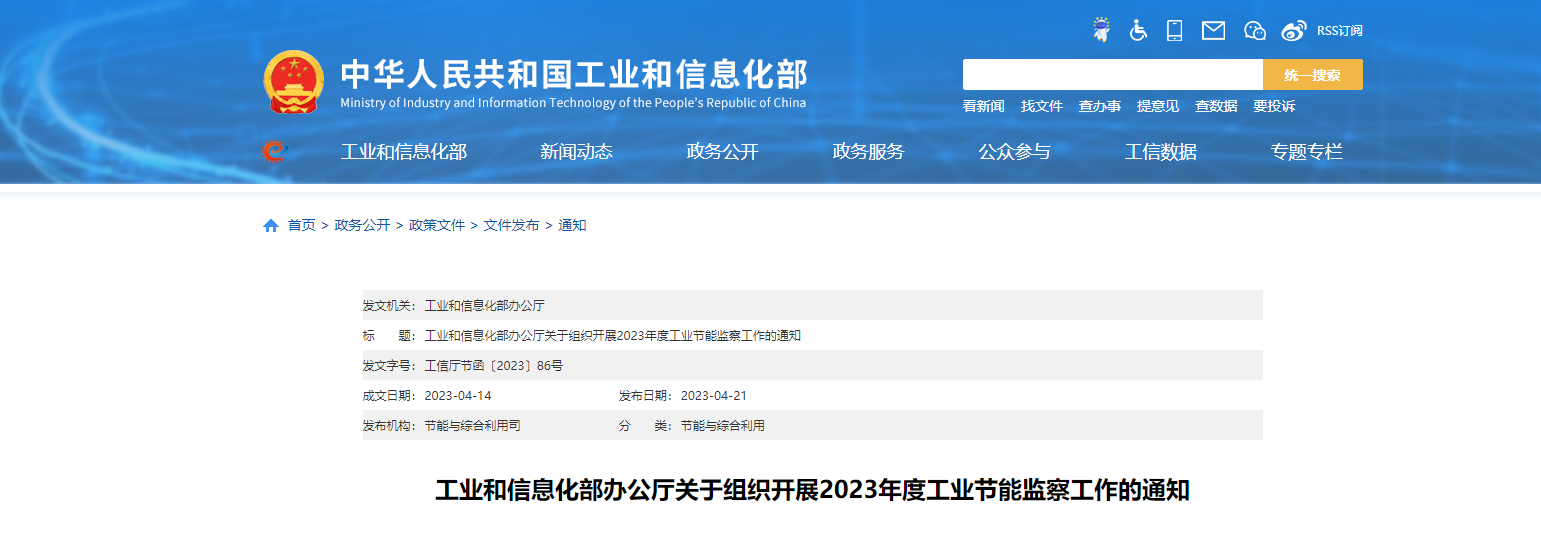
Task: Click the WeChat icon in header
Action: [x=1254, y=30]
